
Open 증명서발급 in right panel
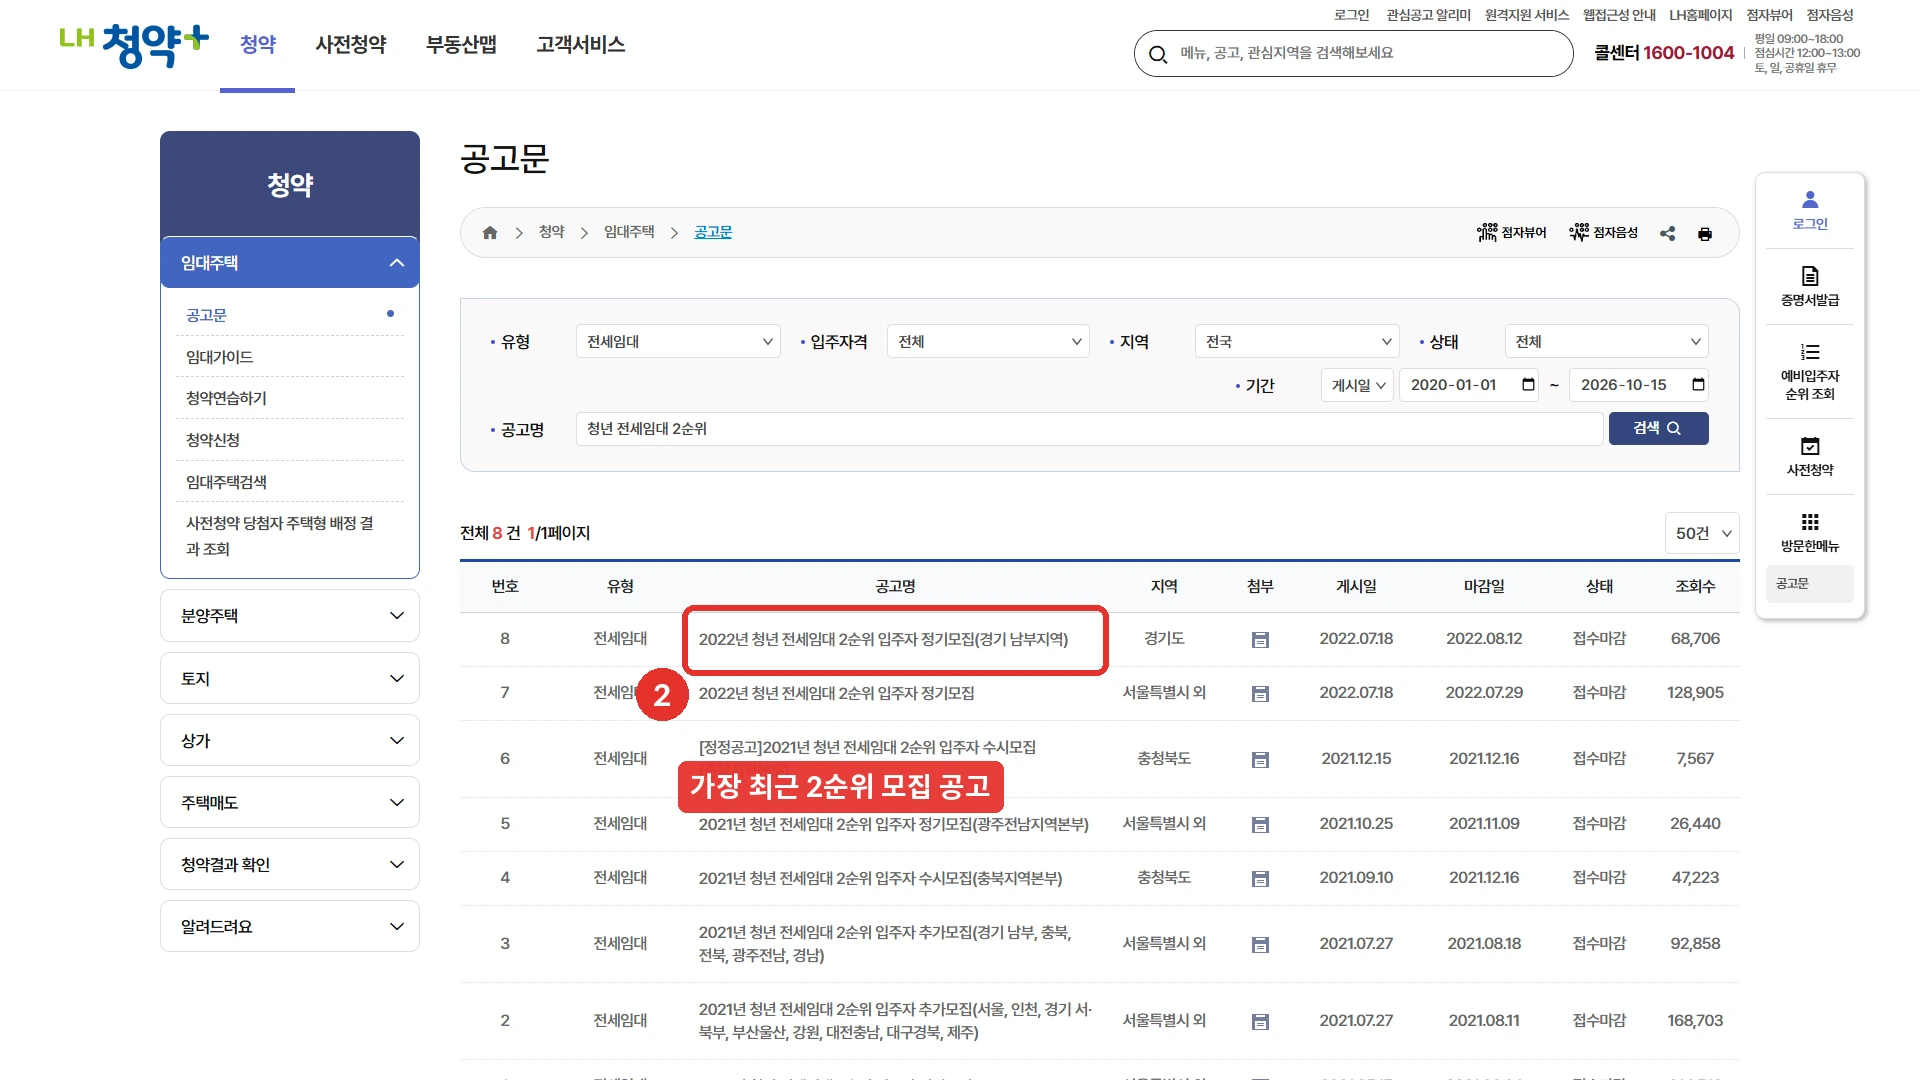point(1810,286)
